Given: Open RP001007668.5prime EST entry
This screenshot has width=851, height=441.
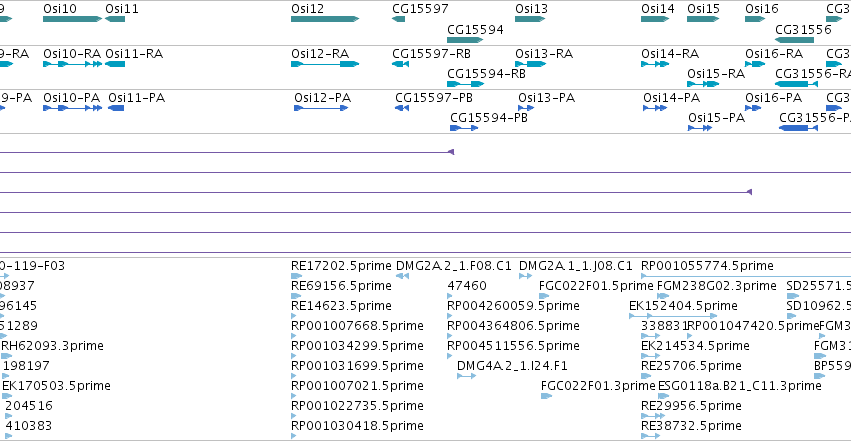Looking at the screenshot, I should (x=294, y=336).
